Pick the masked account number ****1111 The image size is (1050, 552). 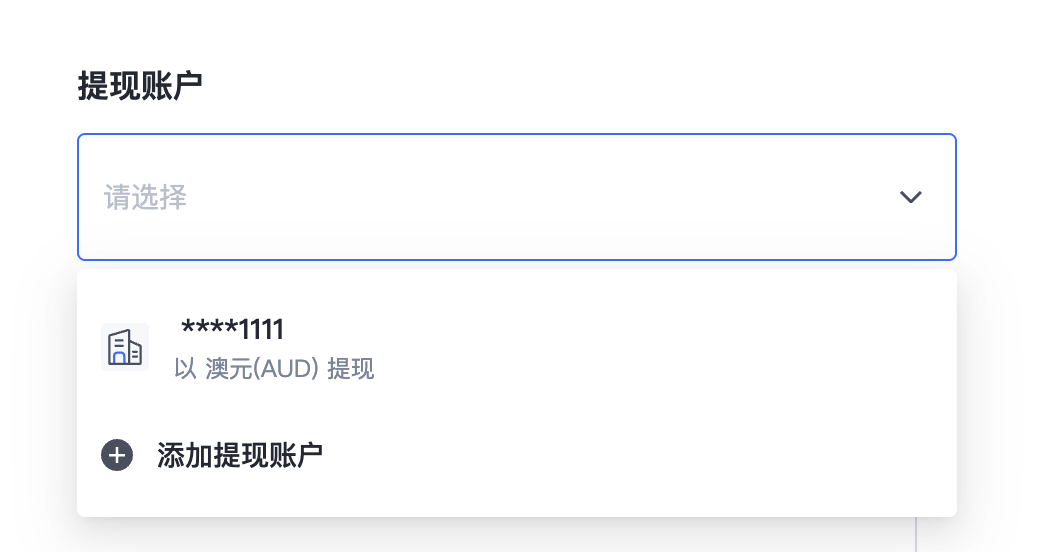232,329
